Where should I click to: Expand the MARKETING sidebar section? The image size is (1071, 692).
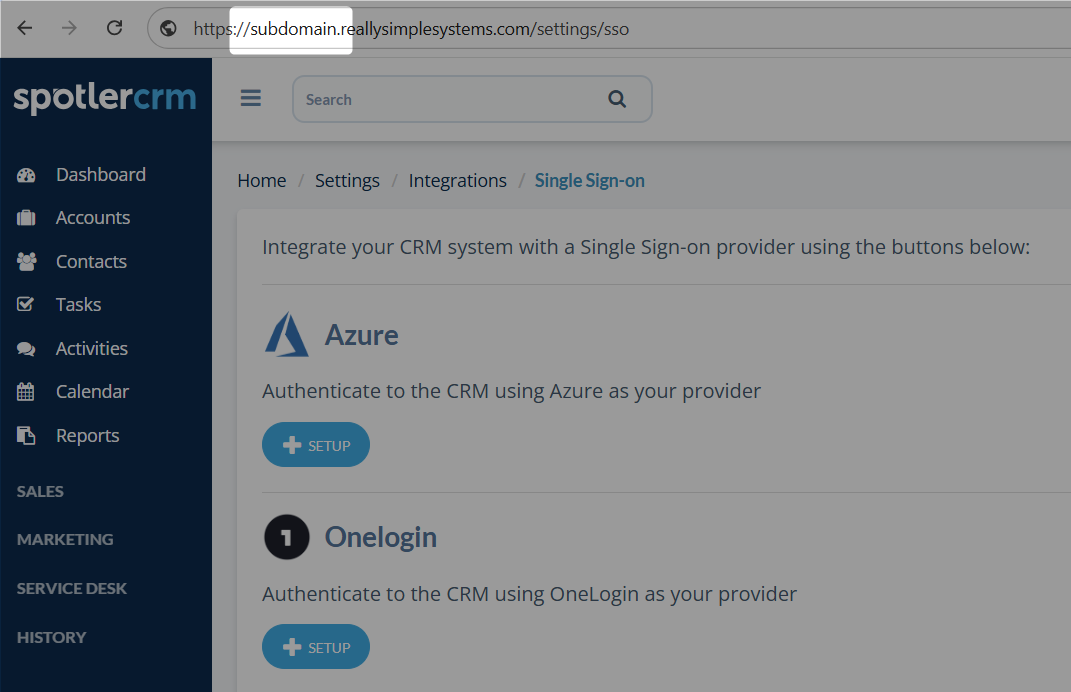click(x=65, y=540)
